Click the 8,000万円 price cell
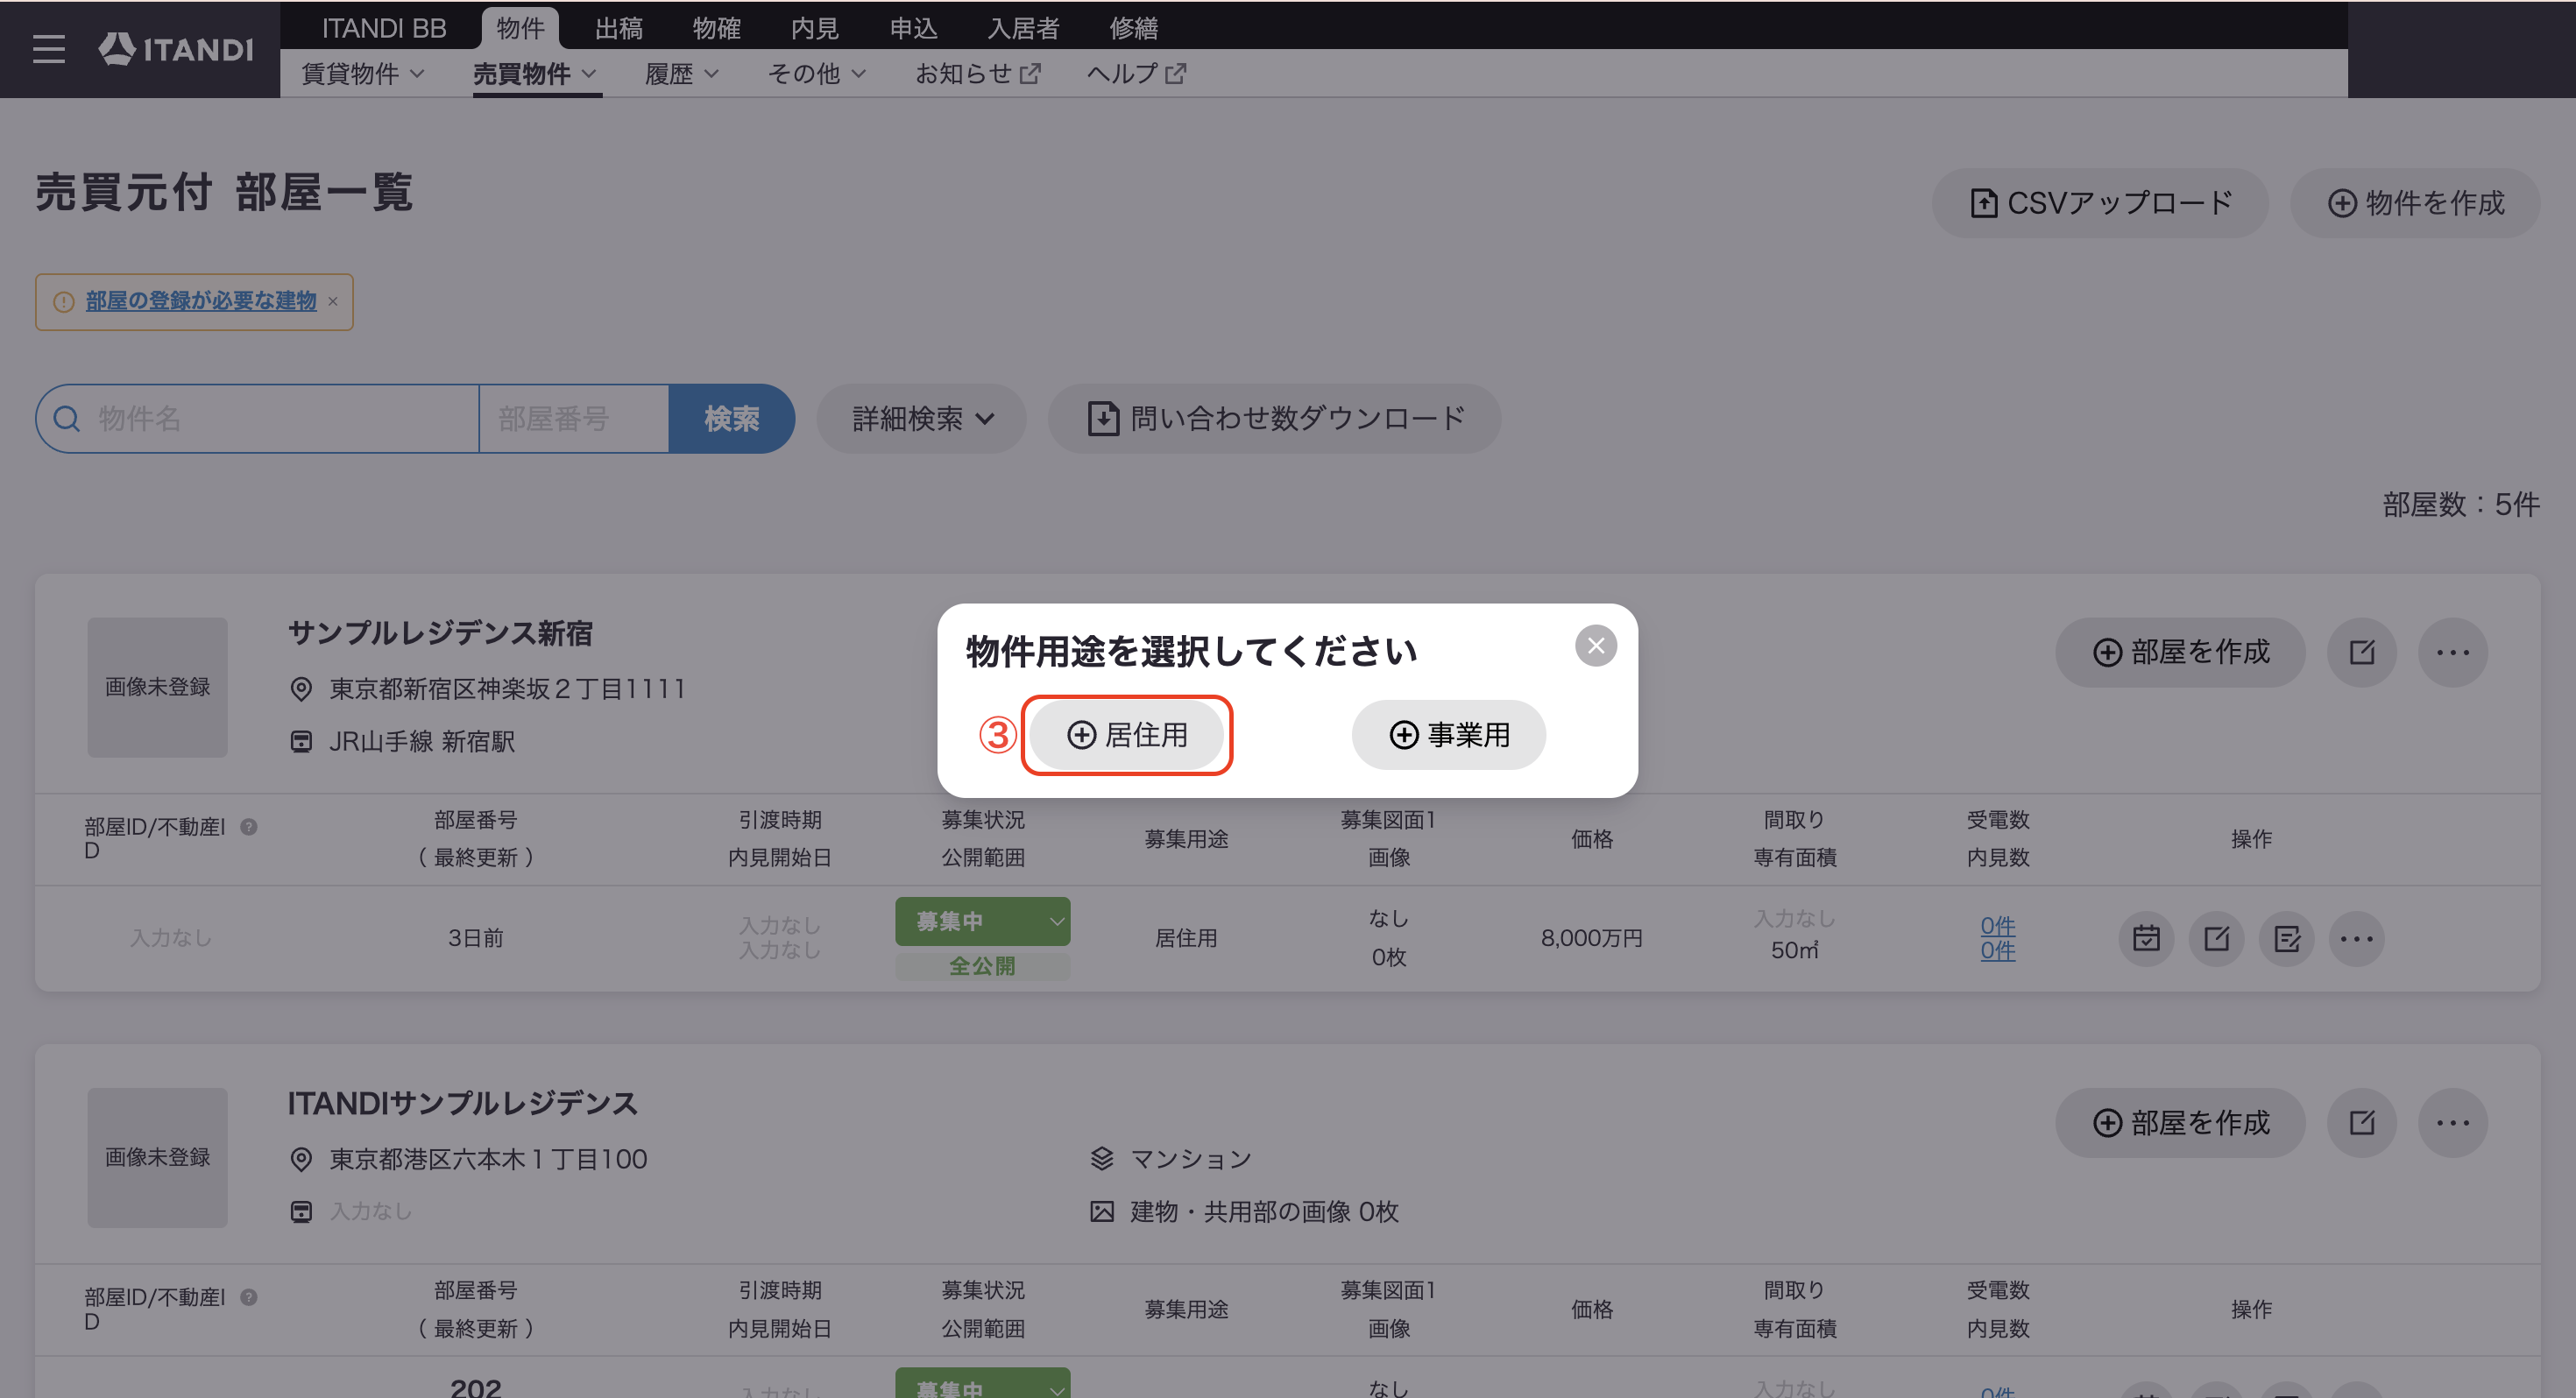 [1591, 938]
